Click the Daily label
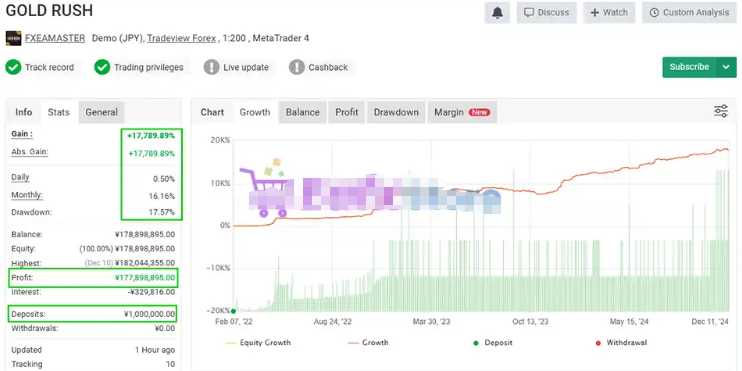Viewport: 742px width, 371px height. 20,177
